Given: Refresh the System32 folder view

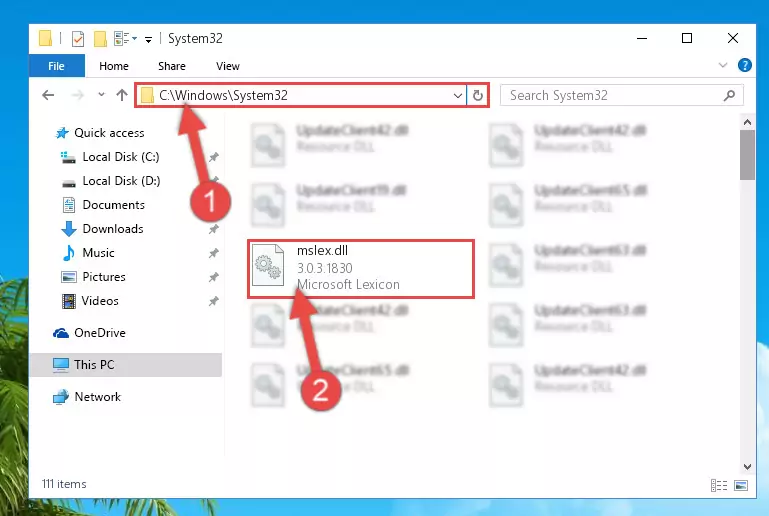Looking at the screenshot, I should 478,96.
